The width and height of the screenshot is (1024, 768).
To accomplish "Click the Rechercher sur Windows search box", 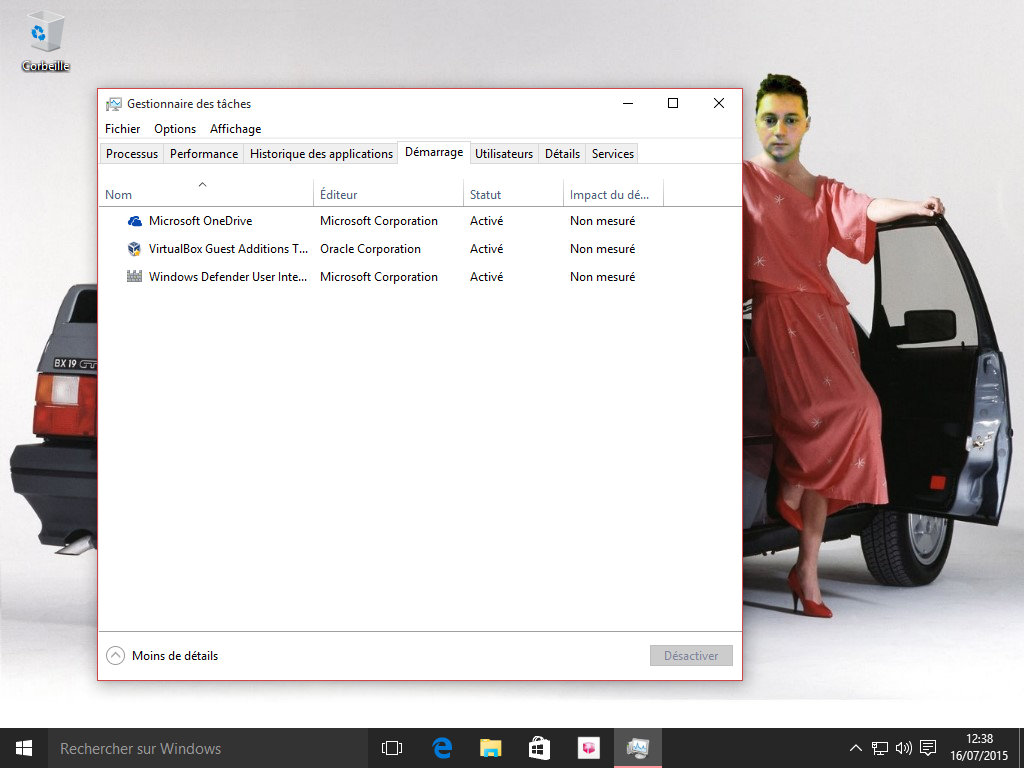I will [x=208, y=748].
